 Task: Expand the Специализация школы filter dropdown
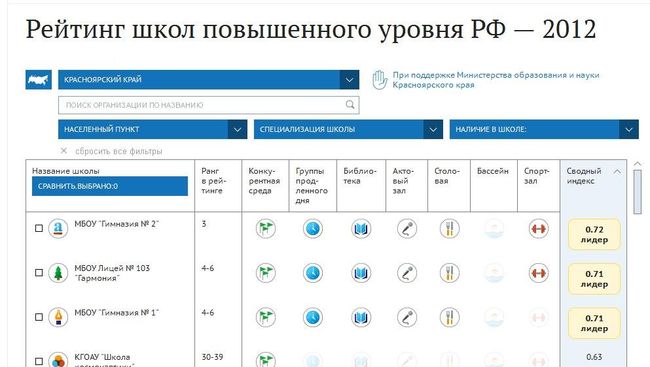[x=348, y=129]
